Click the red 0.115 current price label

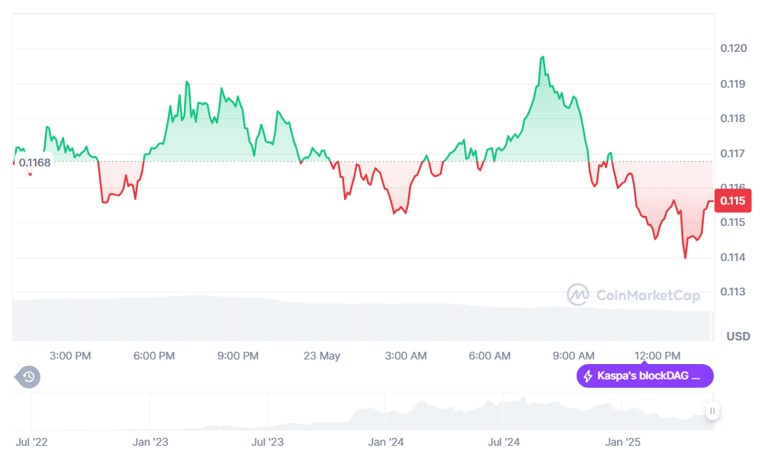[x=733, y=201]
